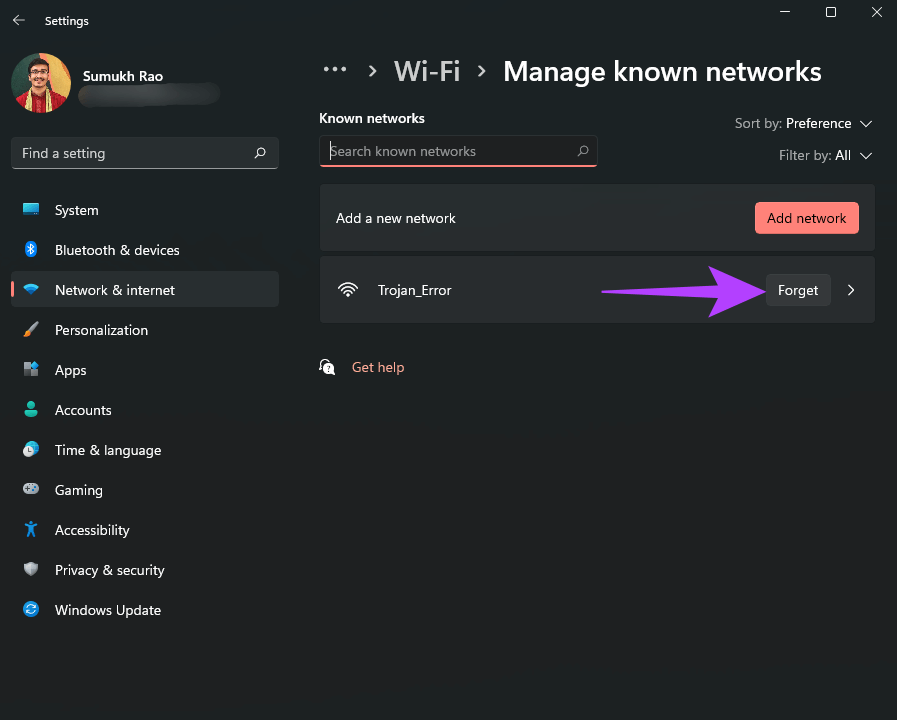Open Time & language settings
Image resolution: width=897 pixels, height=720 pixels.
tap(145, 450)
